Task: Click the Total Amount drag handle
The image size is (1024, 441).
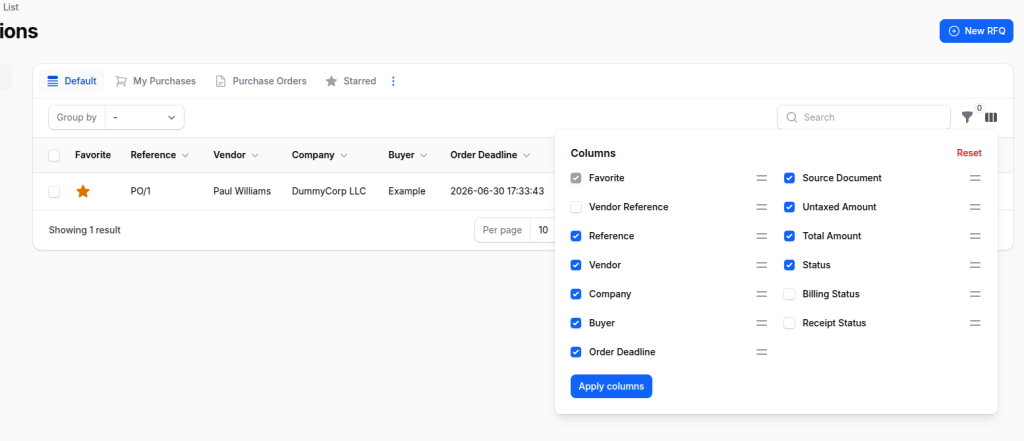Action: click(975, 236)
